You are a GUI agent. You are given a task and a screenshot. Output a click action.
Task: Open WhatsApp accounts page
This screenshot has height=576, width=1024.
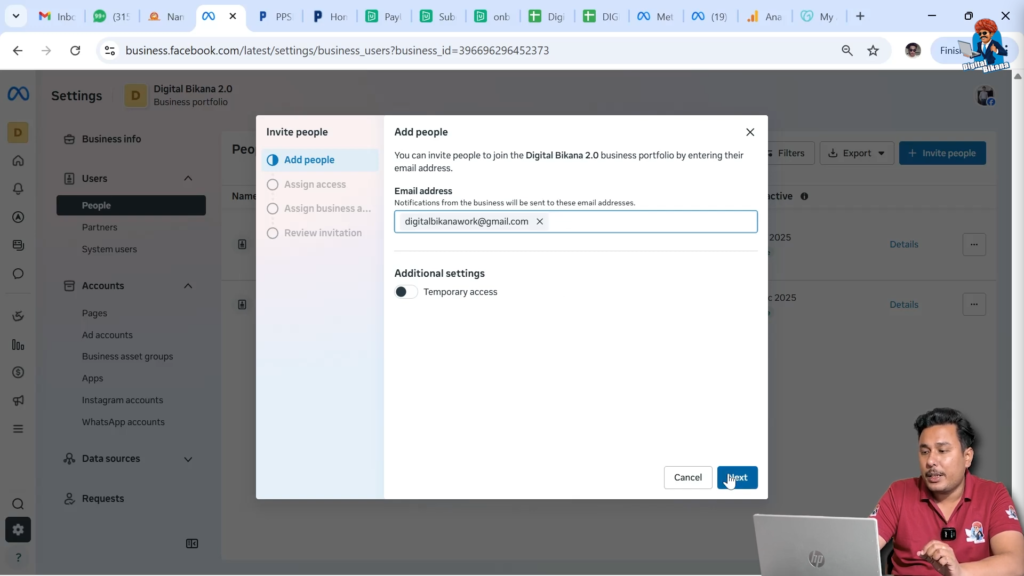point(123,422)
